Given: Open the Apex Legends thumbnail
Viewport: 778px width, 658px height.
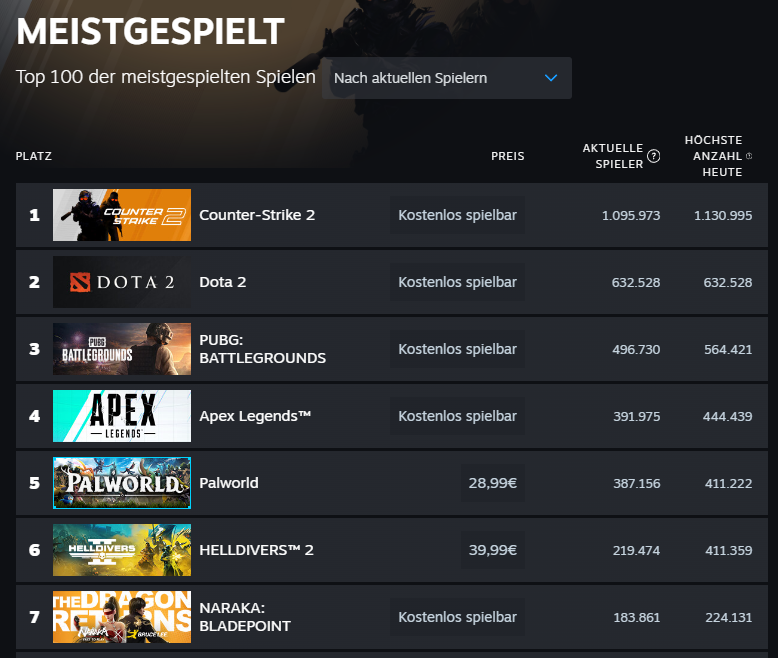Looking at the screenshot, I should (x=122, y=416).
